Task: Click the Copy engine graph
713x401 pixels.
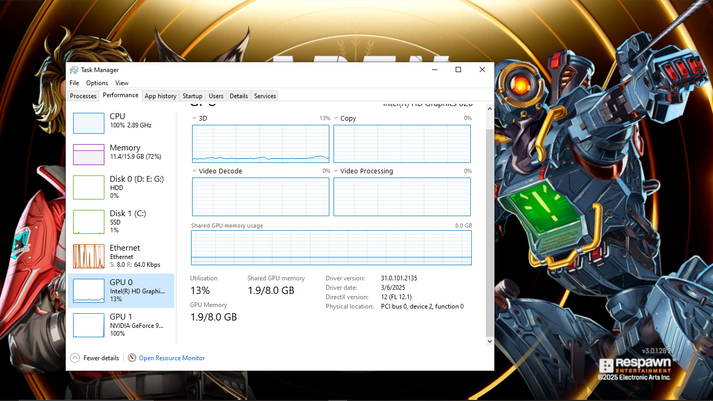Action: pos(402,144)
